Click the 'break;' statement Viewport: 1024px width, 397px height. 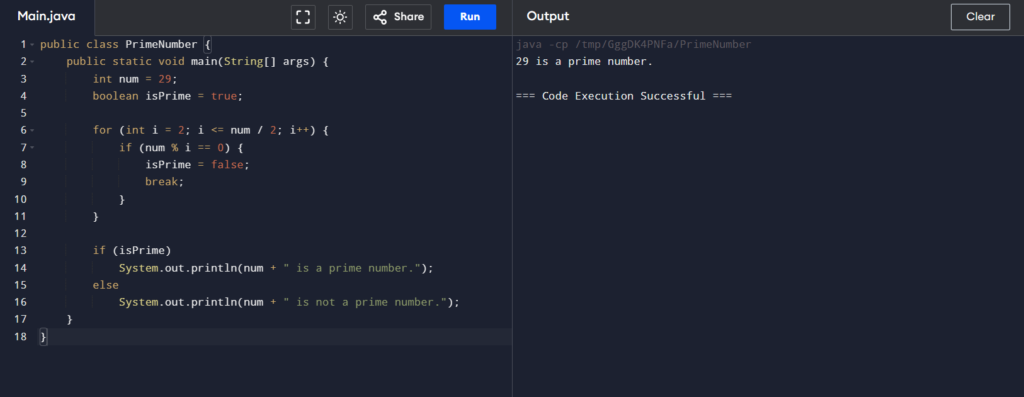coord(165,182)
